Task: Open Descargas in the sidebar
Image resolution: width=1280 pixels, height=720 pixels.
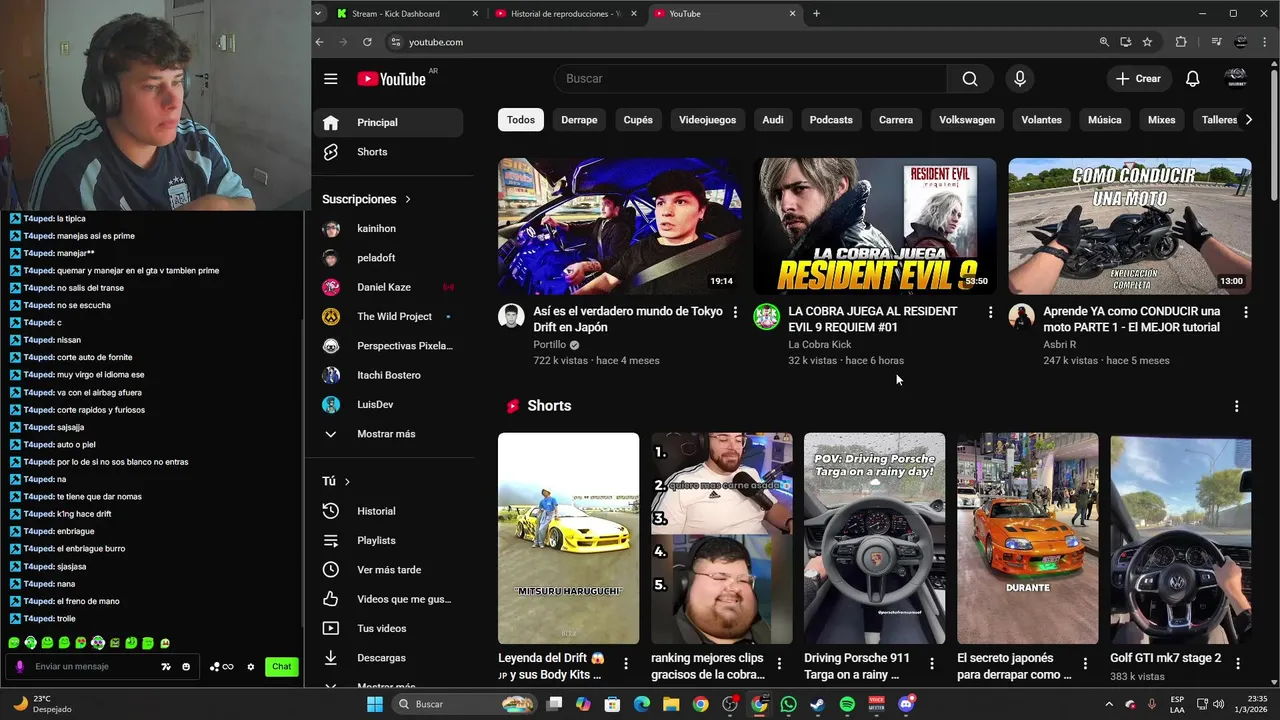Action: point(388,658)
